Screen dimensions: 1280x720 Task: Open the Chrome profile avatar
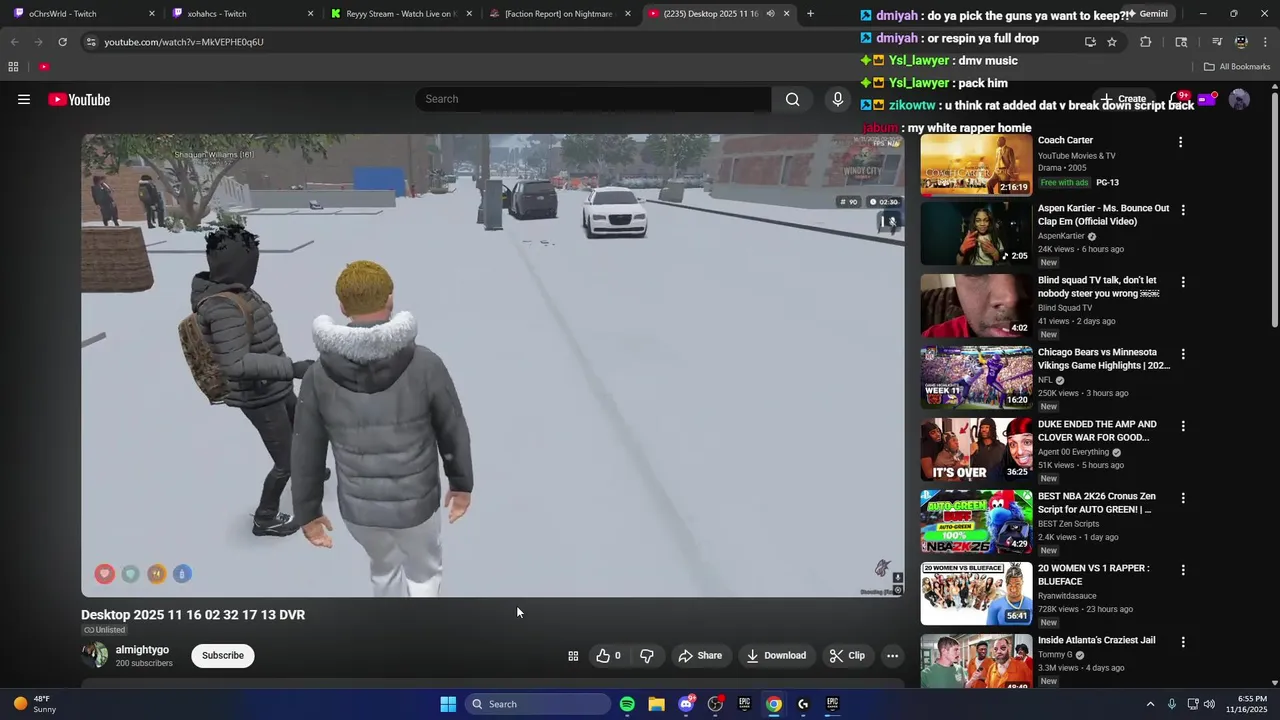(1241, 42)
